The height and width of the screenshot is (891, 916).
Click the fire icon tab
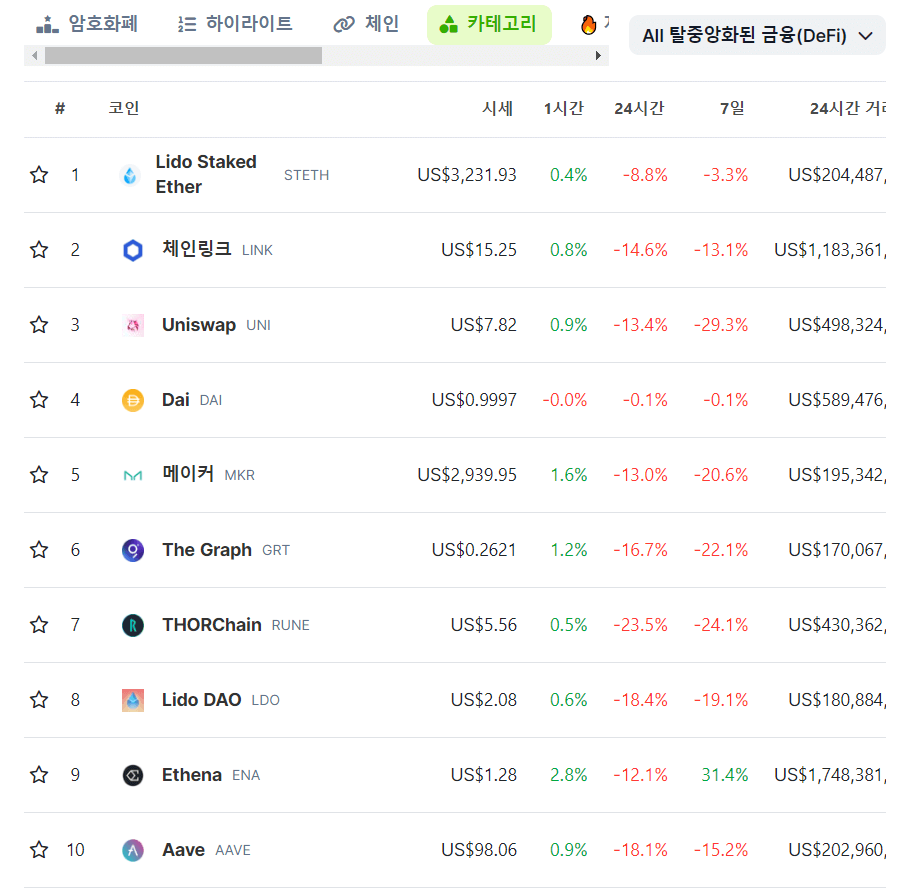[588, 25]
